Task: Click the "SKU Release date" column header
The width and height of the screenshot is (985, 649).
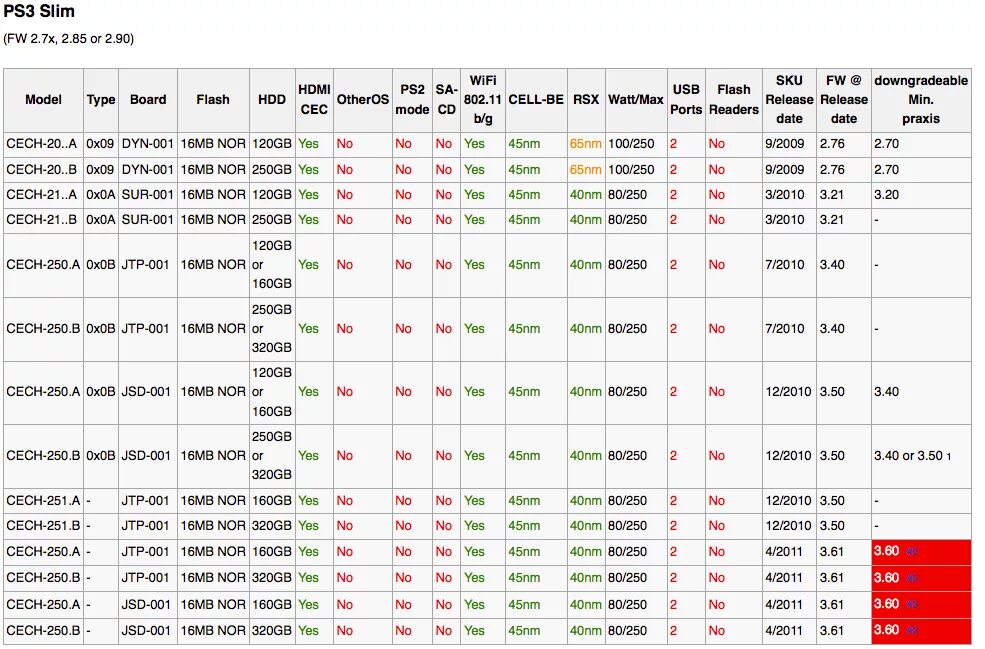Action: click(790, 99)
